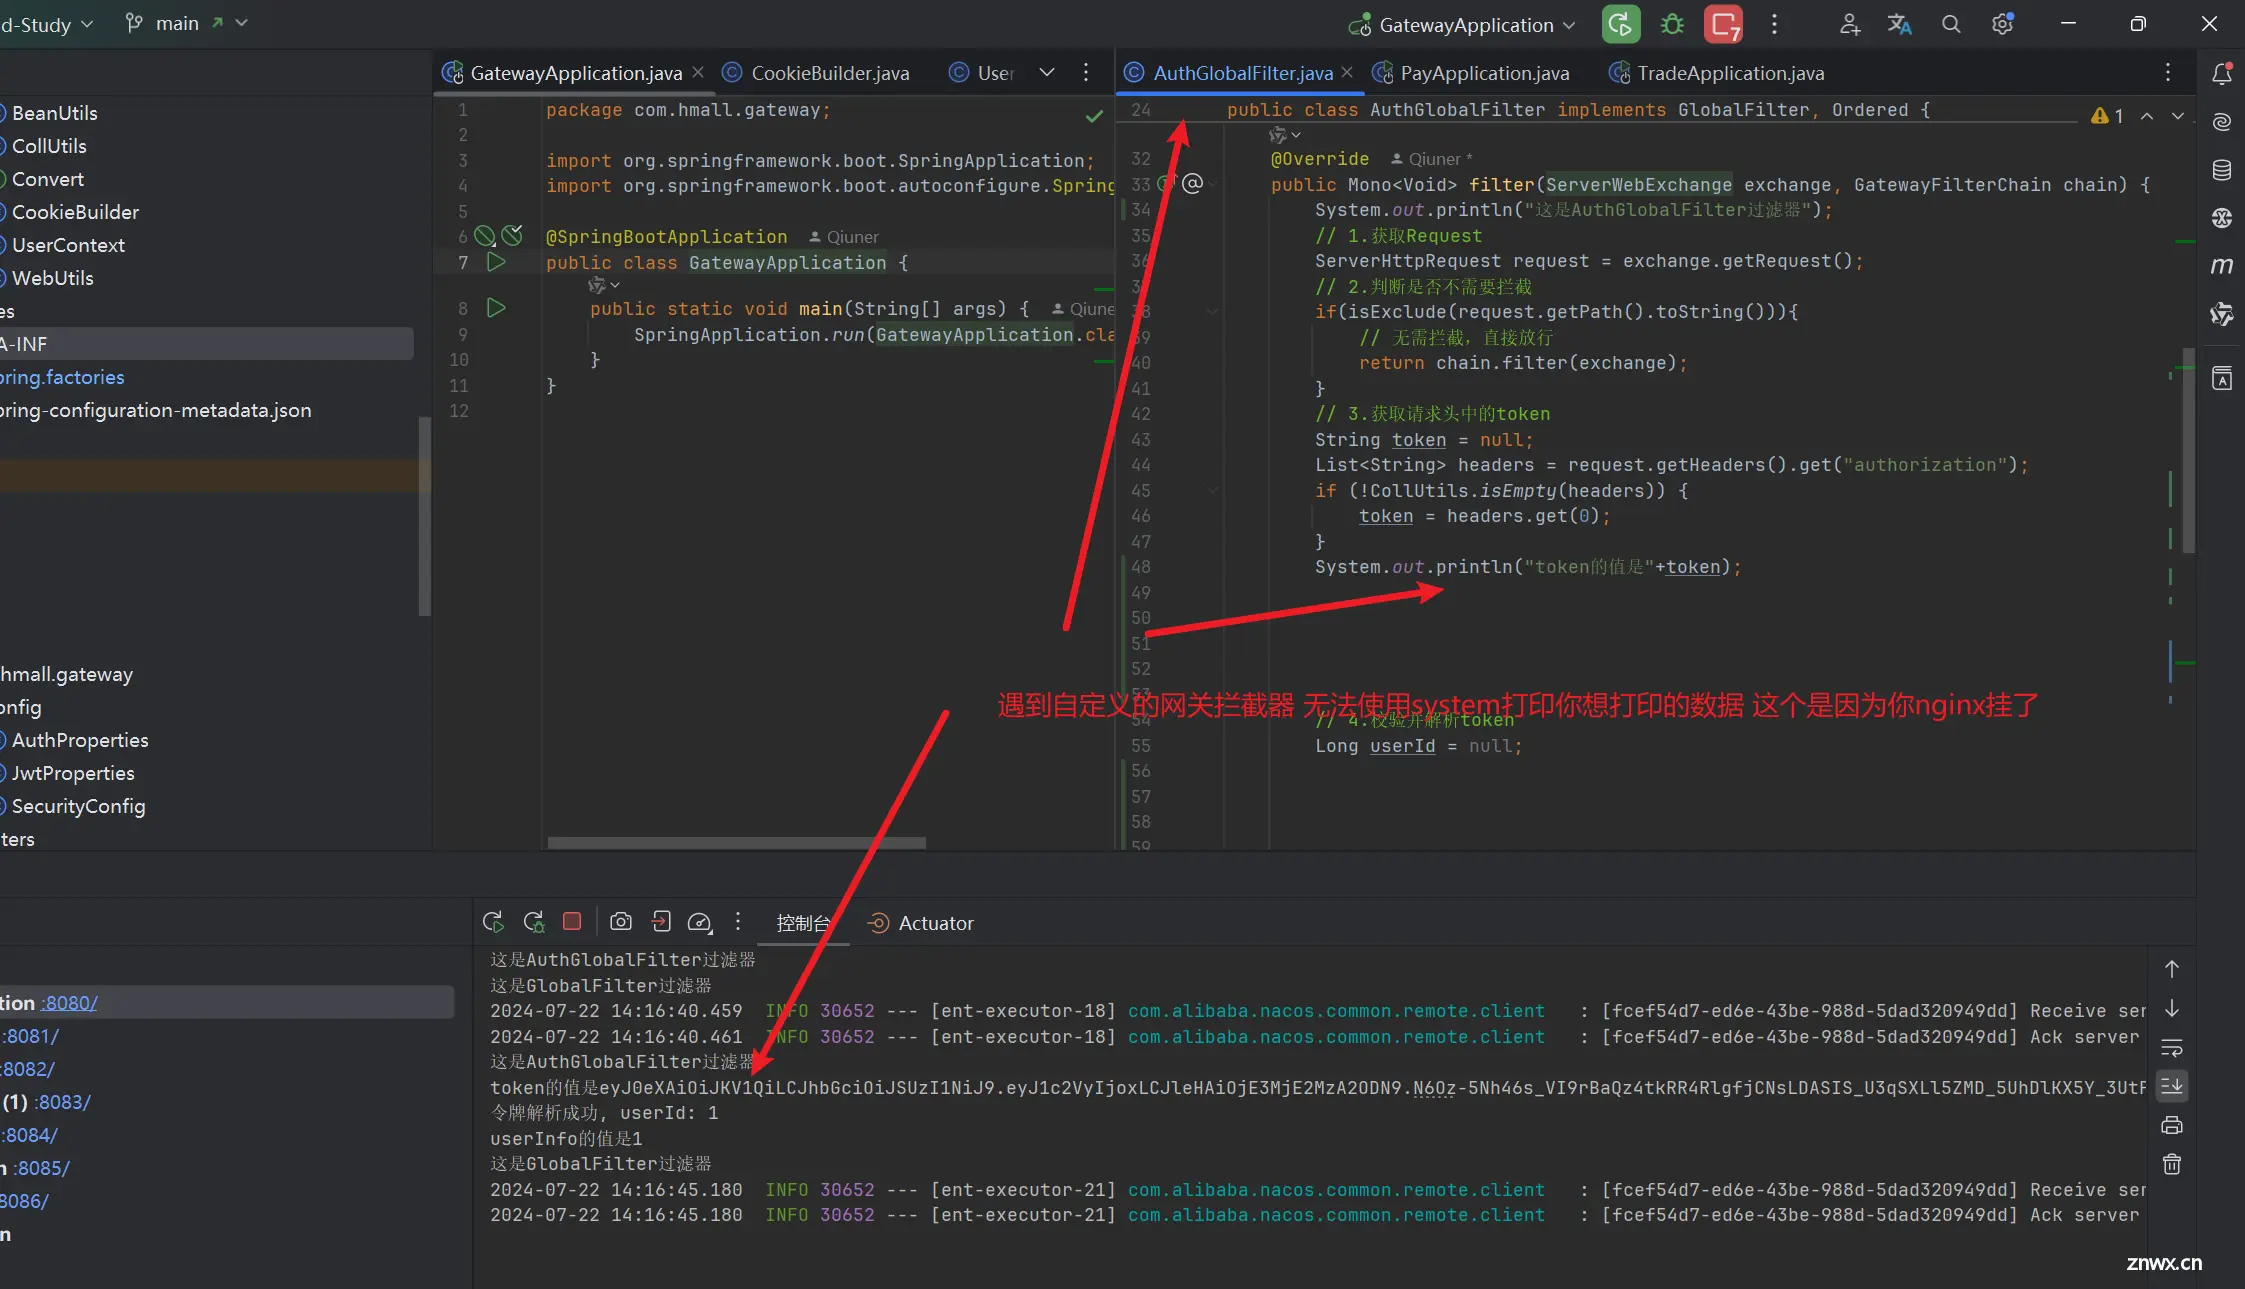
Task: Click the left editor horizontal scrollbar
Action: (x=736, y=842)
